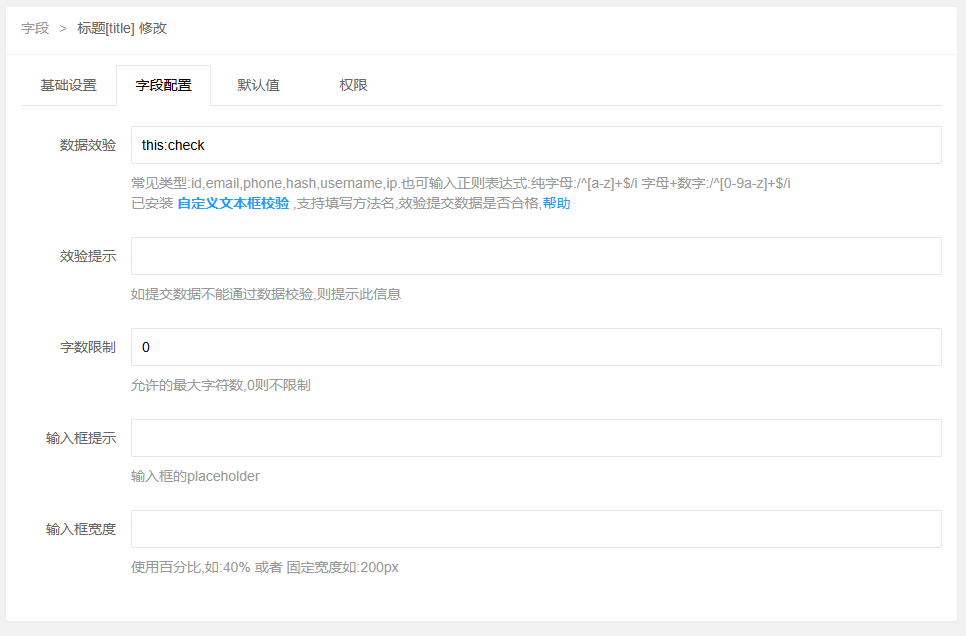Click hint 使用百分比,如:40%
966x636 pixels.
[265, 567]
